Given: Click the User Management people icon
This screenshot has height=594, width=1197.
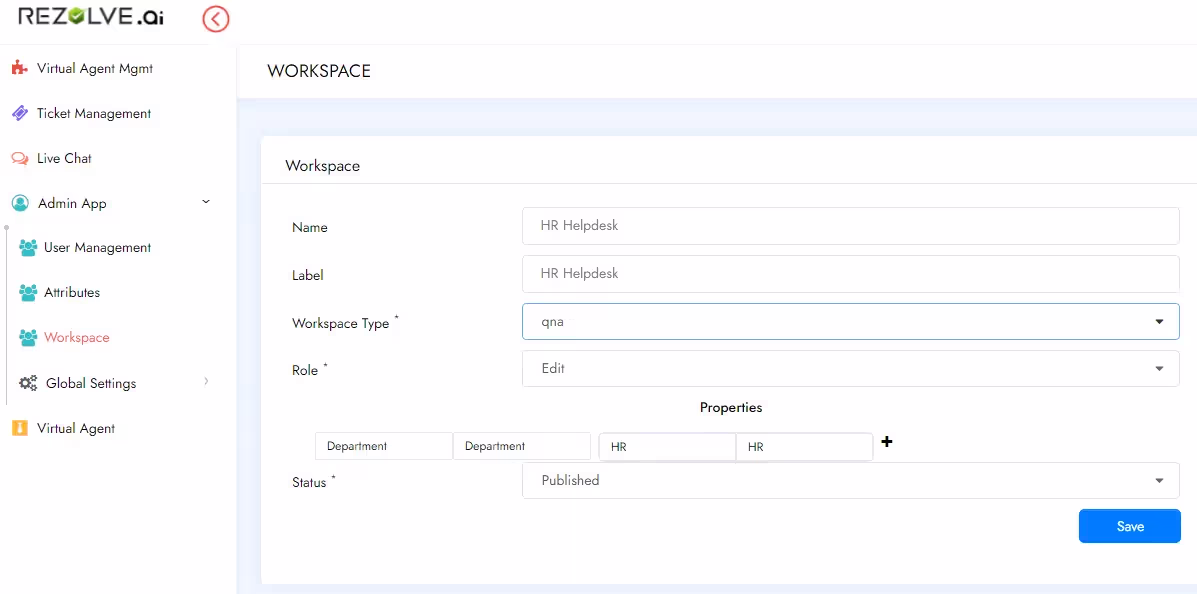Looking at the screenshot, I should point(28,247).
